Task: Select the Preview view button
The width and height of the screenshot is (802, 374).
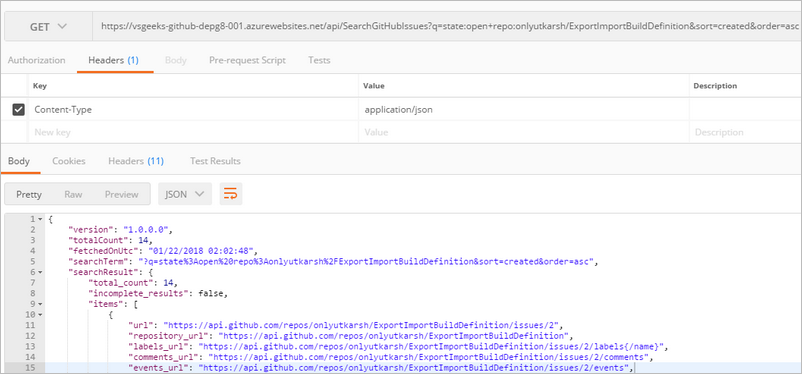Action: (122, 194)
